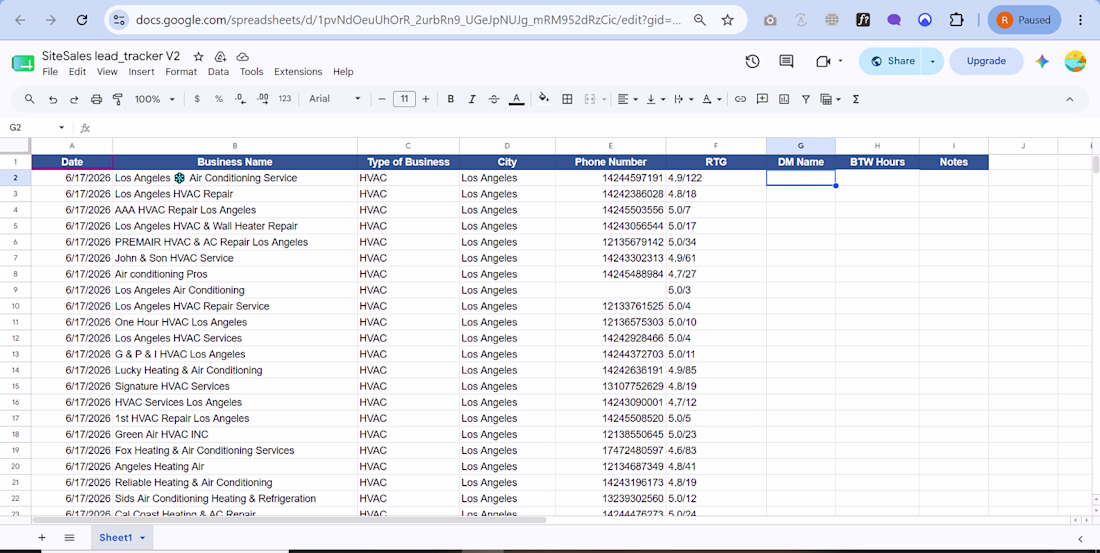Move document with folder icon

tap(220, 56)
